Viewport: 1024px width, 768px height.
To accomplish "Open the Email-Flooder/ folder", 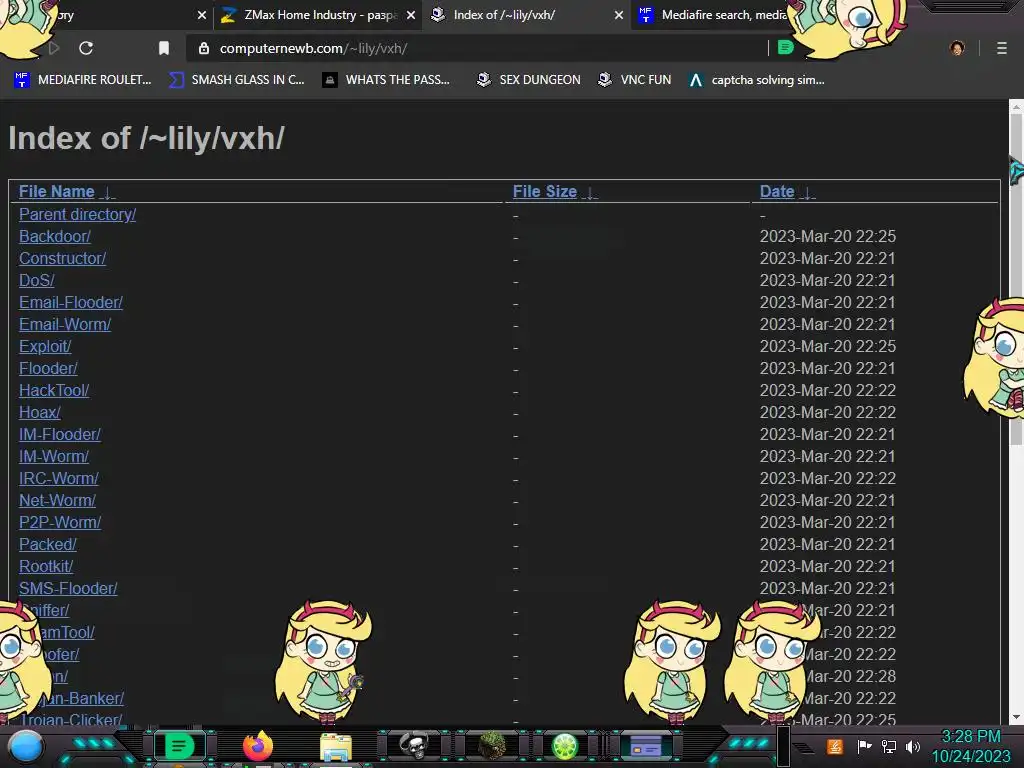I will point(71,302).
